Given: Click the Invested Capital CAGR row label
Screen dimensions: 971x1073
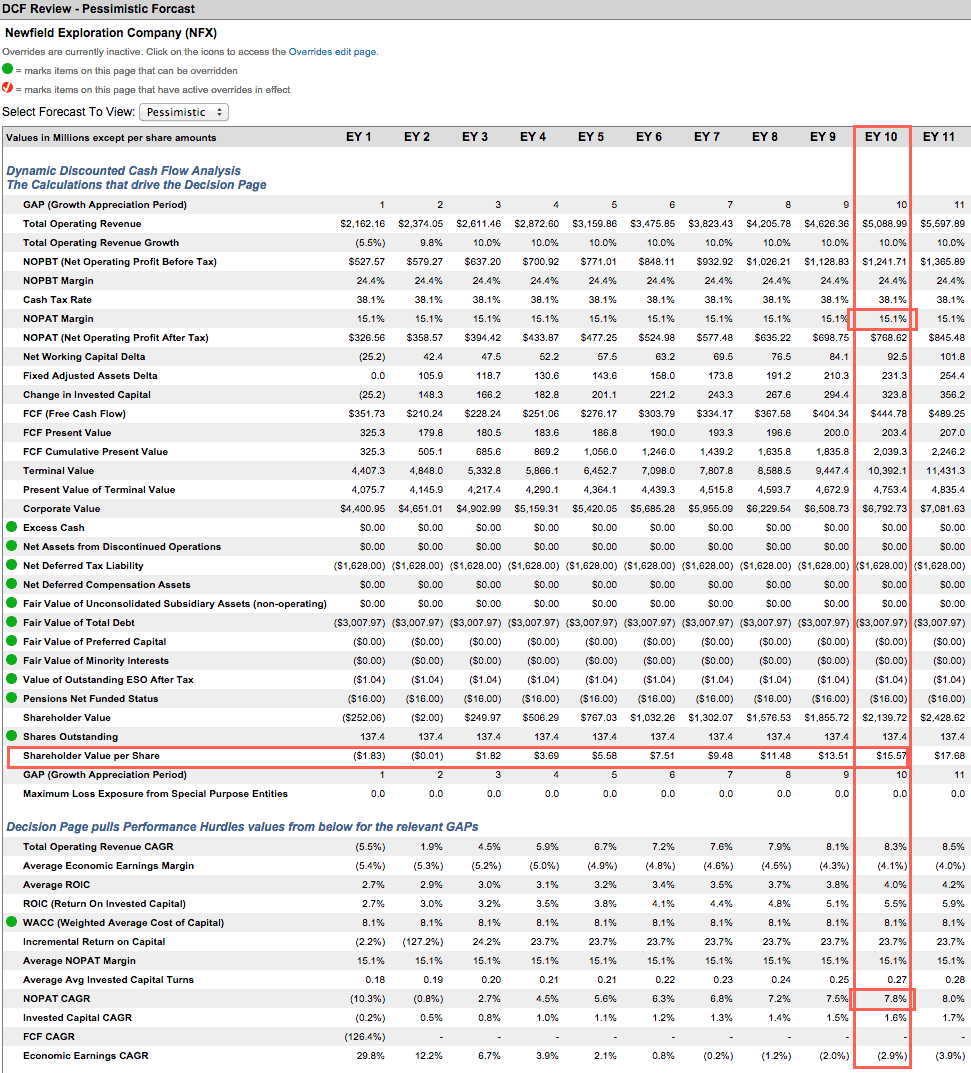Looking at the screenshot, I should coord(77,1018).
